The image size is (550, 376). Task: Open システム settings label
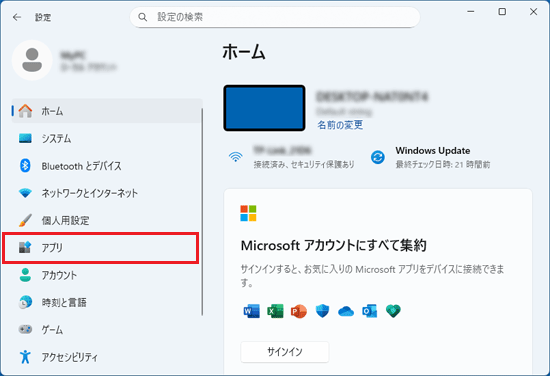(56, 139)
